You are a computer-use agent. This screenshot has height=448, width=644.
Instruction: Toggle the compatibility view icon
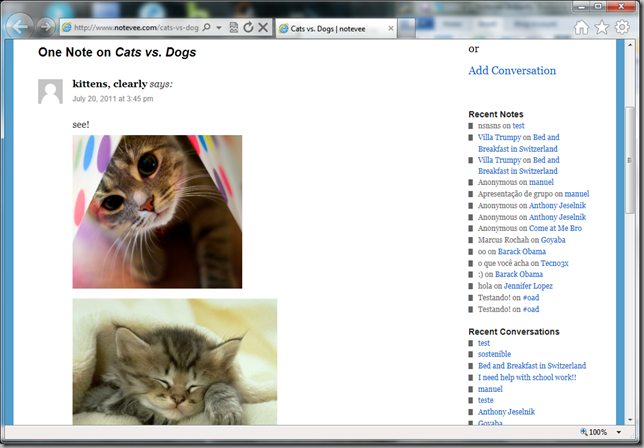pos(233,28)
